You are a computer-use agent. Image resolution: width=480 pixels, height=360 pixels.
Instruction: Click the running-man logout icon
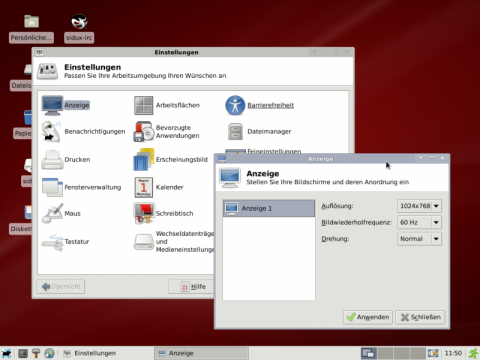[x=473, y=353]
